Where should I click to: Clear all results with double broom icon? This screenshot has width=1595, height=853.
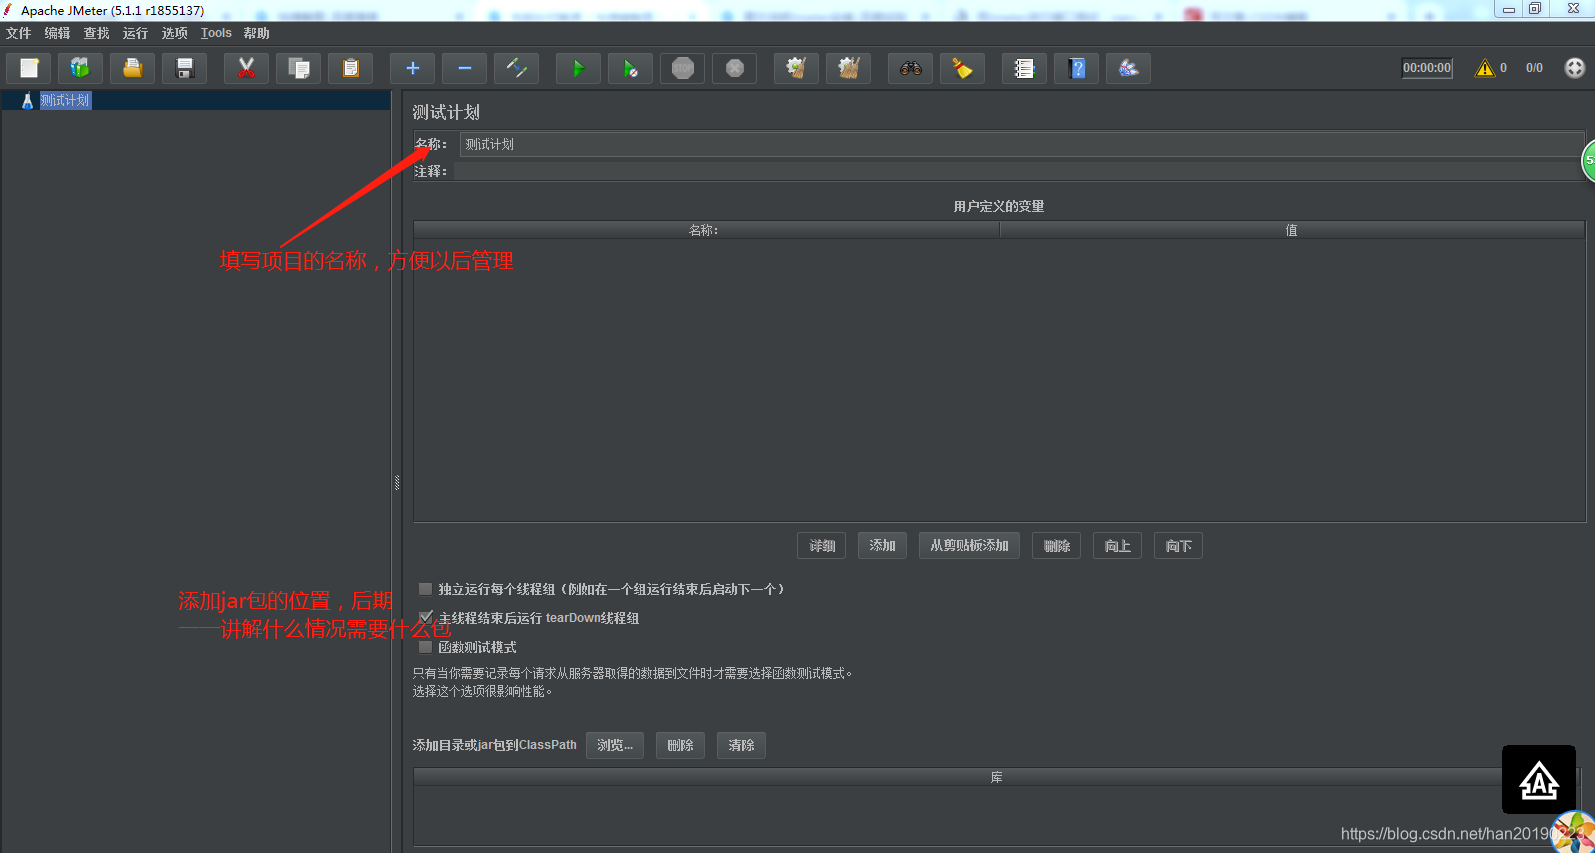848,68
